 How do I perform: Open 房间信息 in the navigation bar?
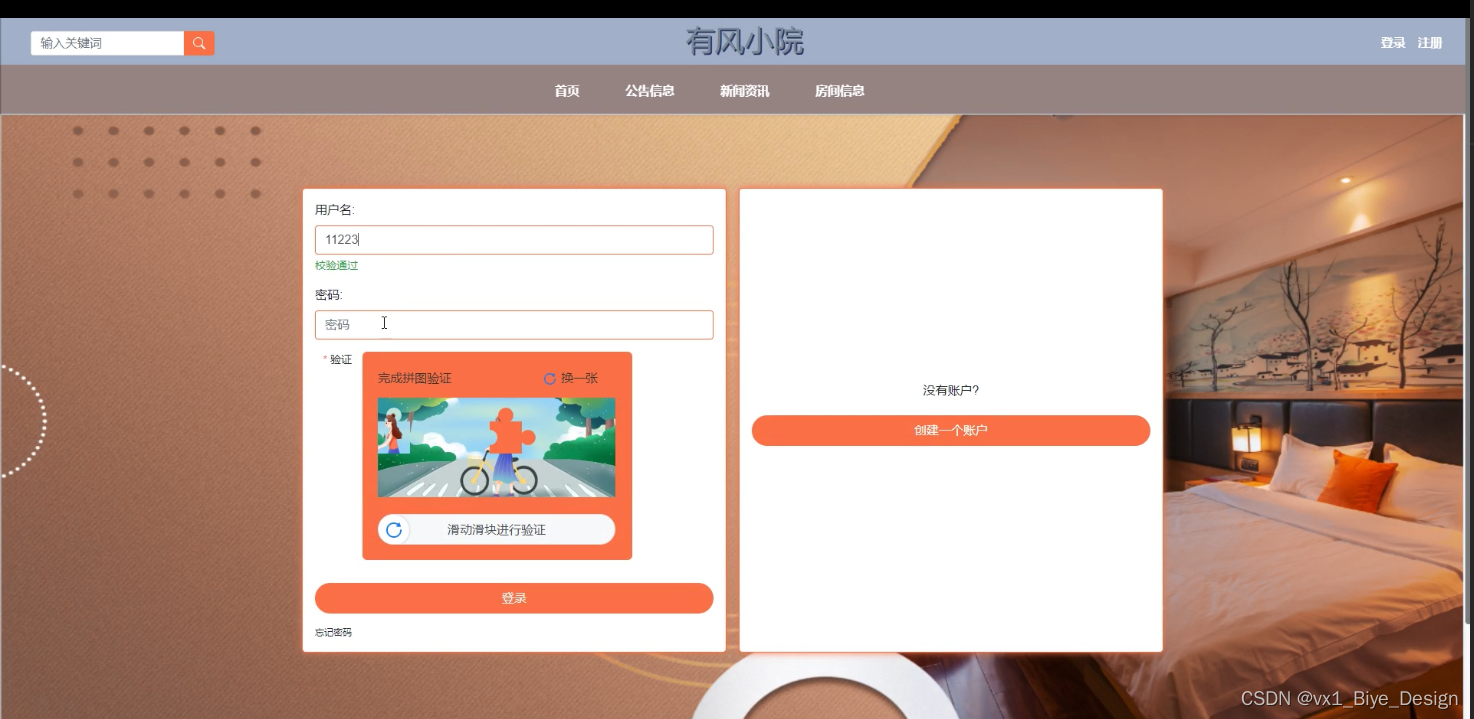[840, 91]
